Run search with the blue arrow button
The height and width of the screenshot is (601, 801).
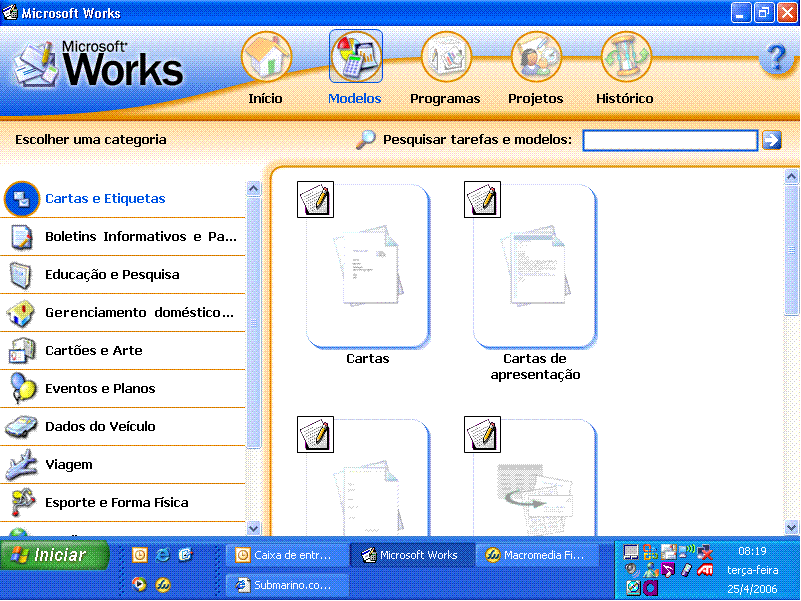tap(772, 140)
